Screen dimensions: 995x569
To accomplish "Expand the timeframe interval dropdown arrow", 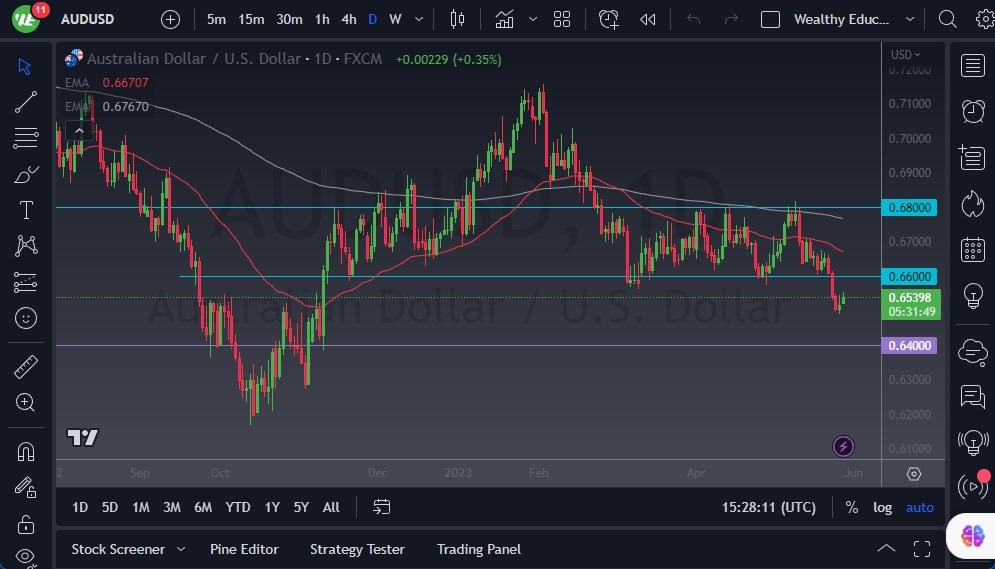I will pos(418,19).
